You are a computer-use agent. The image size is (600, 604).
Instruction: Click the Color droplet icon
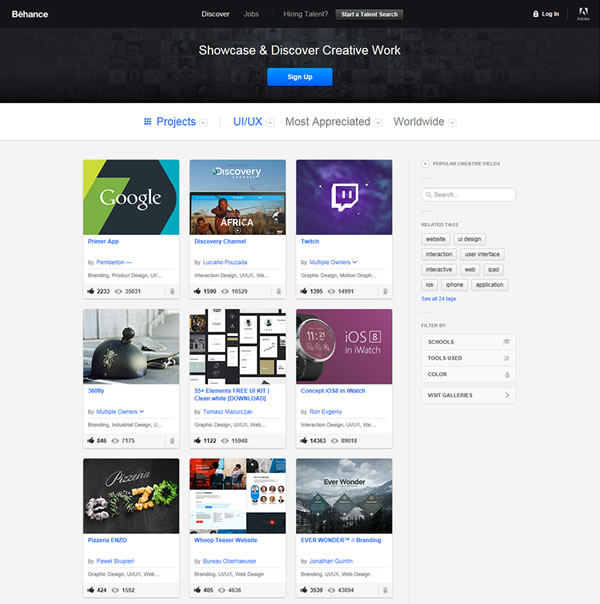[507, 374]
